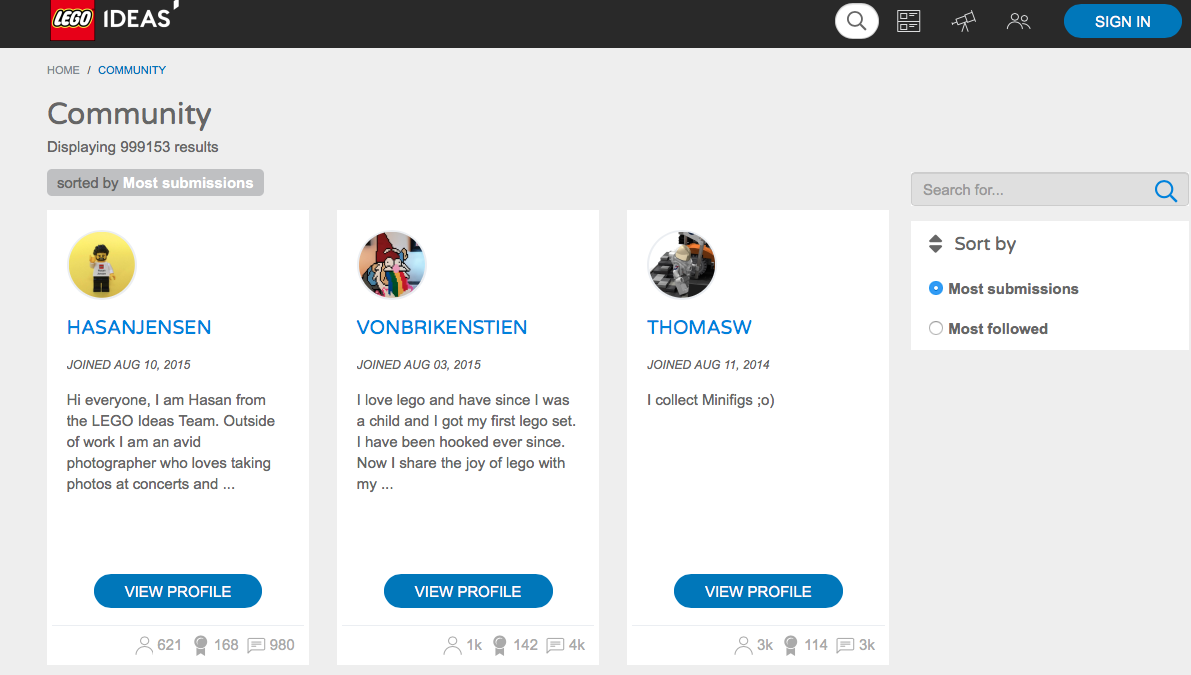Click the COMMUNITY breadcrumb link
This screenshot has width=1191, height=675.
132,70
